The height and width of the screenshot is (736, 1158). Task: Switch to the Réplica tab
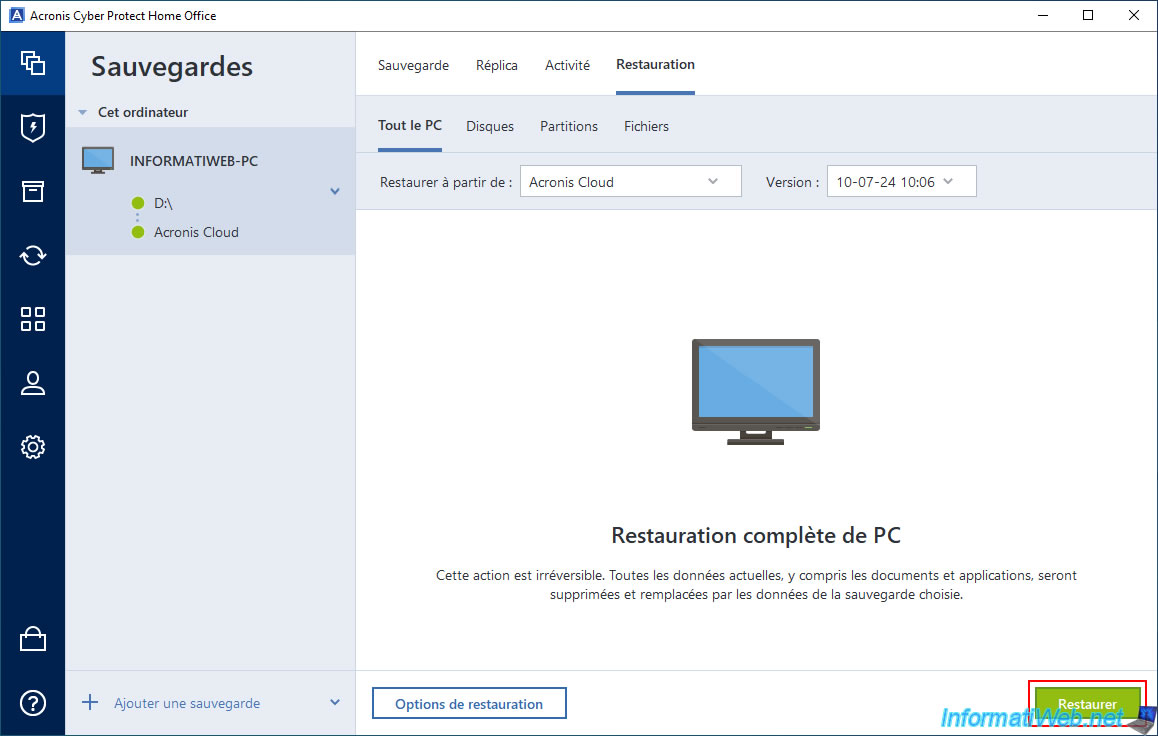click(496, 65)
